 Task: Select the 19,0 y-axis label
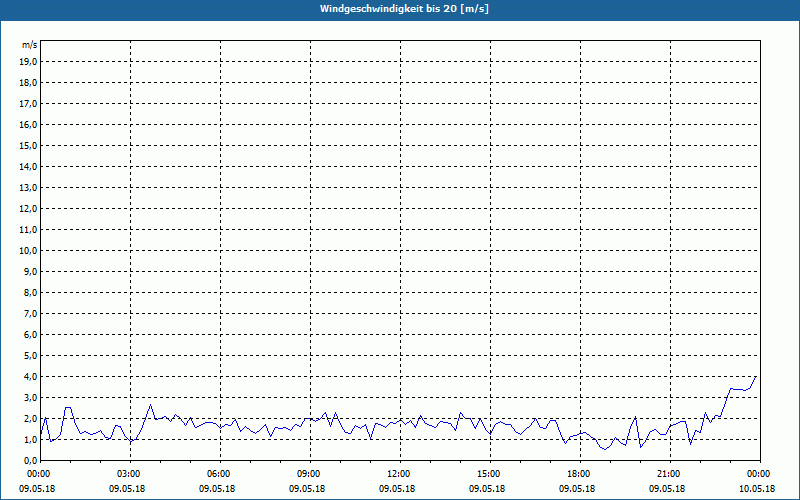(x=30, y=62)
